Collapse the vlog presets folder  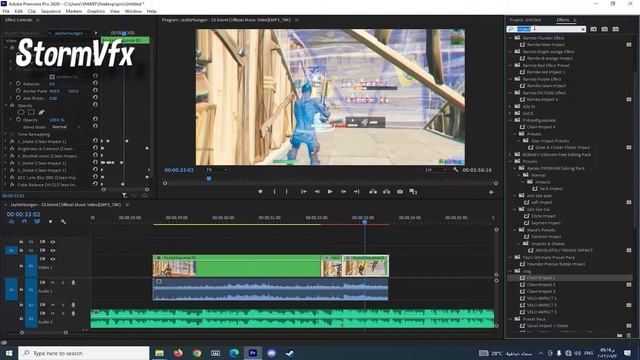[511, 271]
